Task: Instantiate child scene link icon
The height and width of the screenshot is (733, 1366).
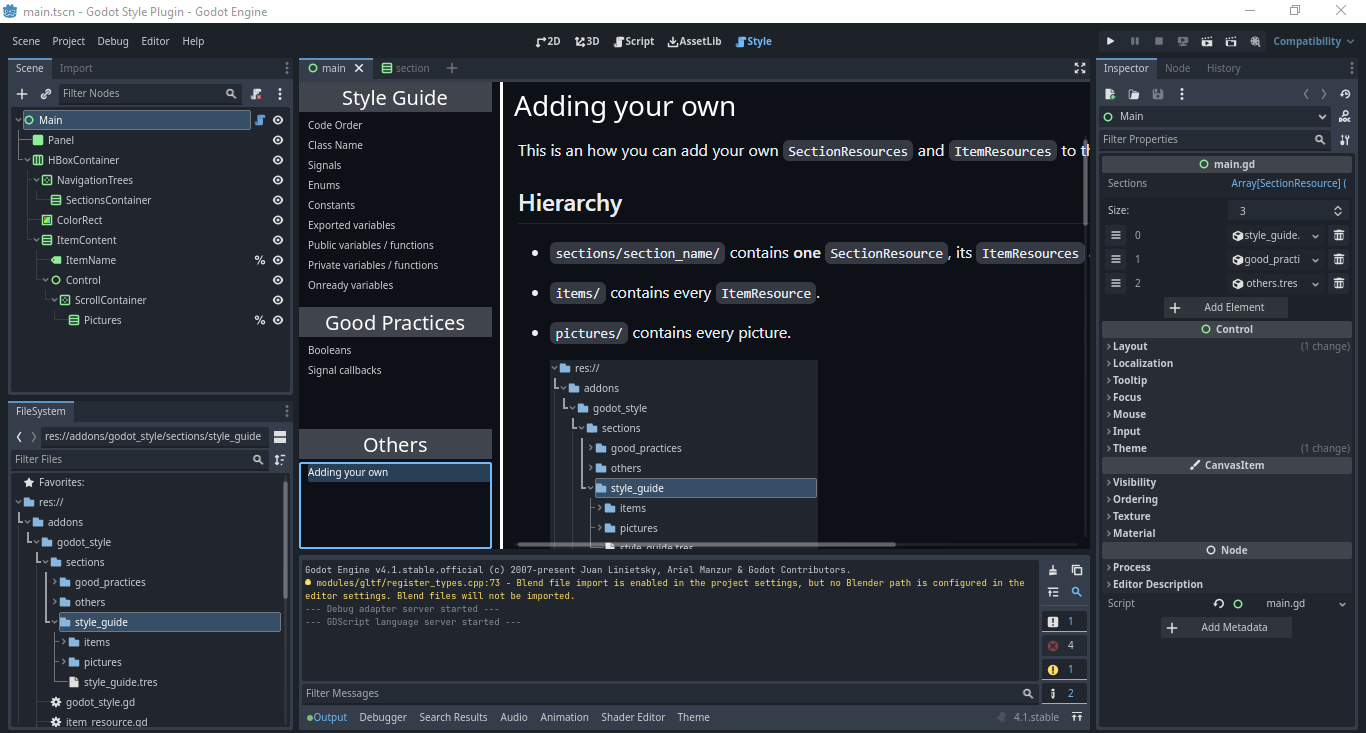Action: 46,93
